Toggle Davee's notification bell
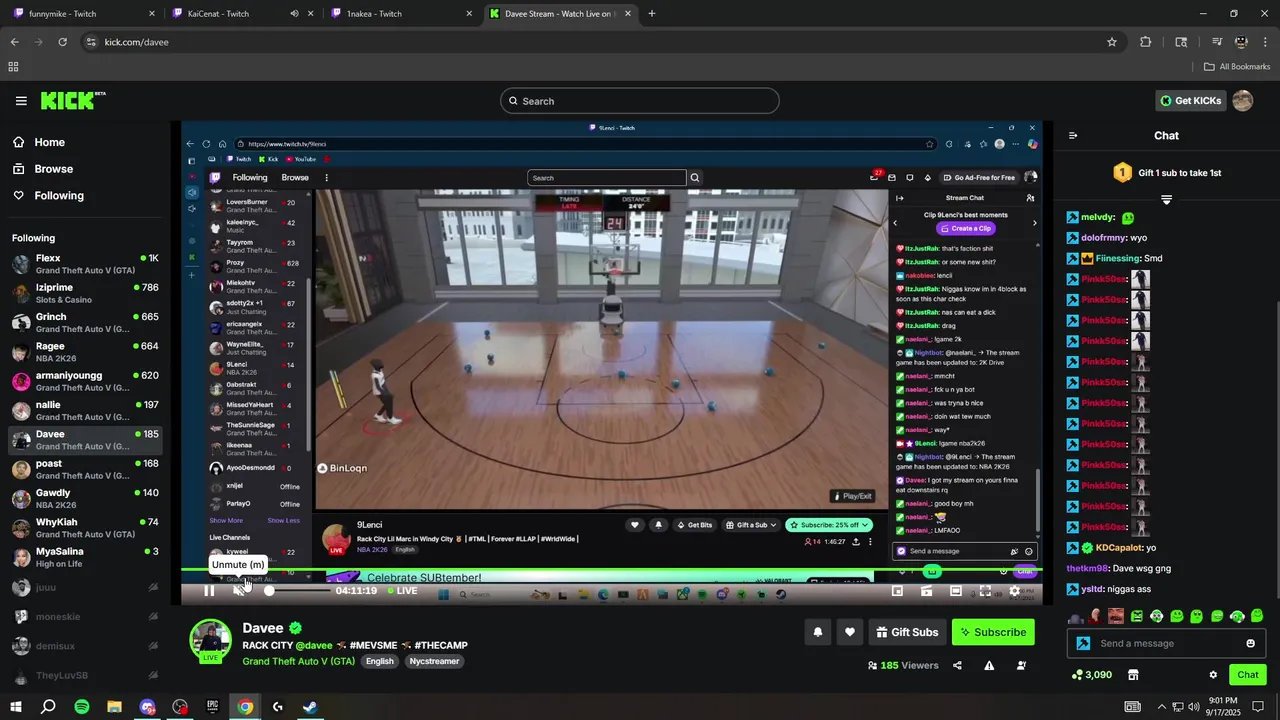The height and width of the screenshot is (720, 1280). [x=817, y=632]
